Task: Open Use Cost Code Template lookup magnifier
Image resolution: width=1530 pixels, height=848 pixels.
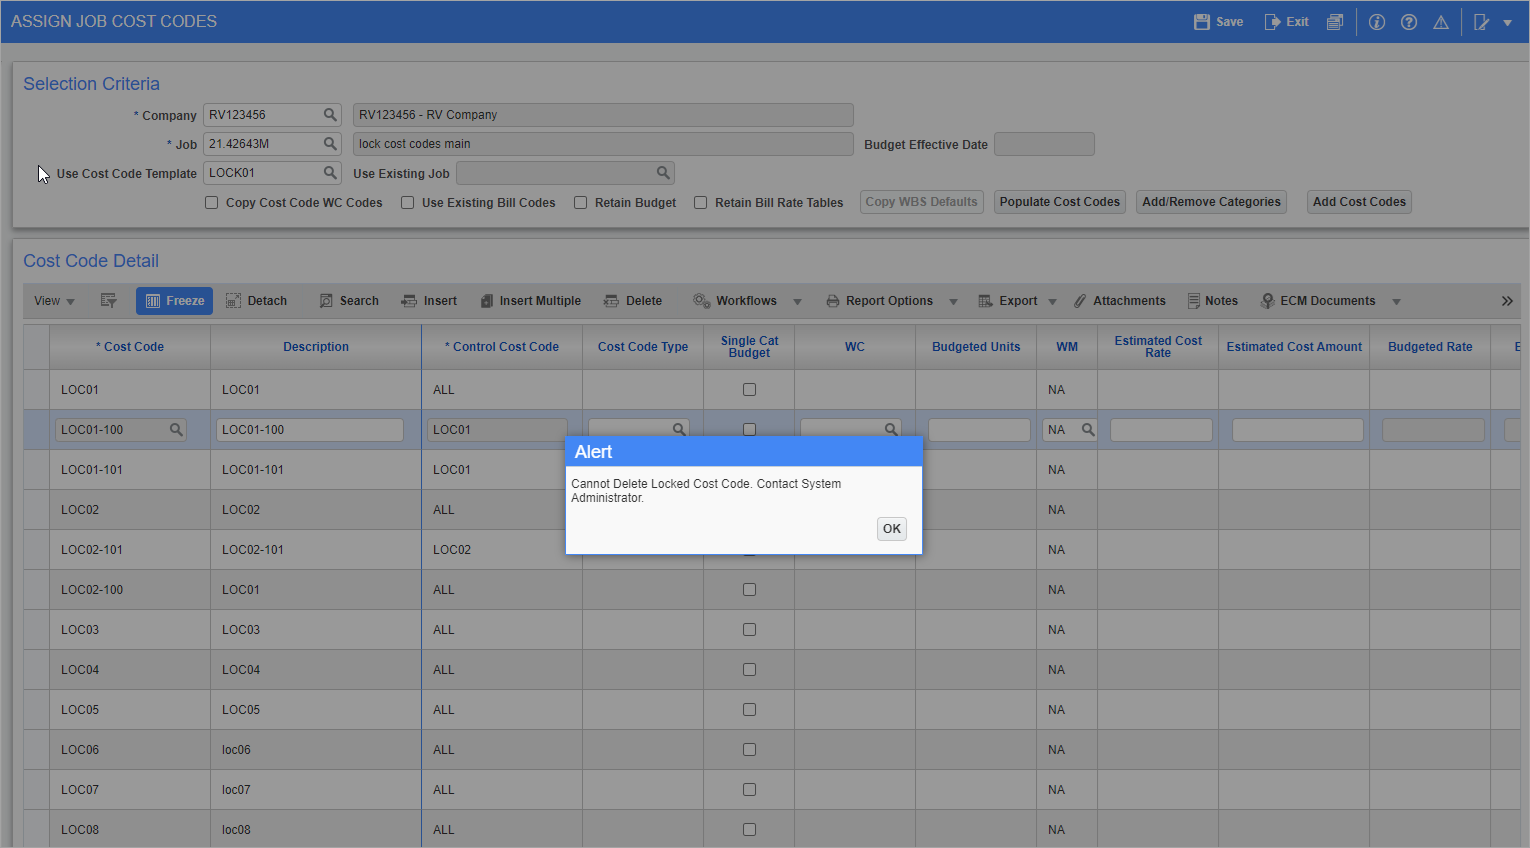Action: [330, 173]
